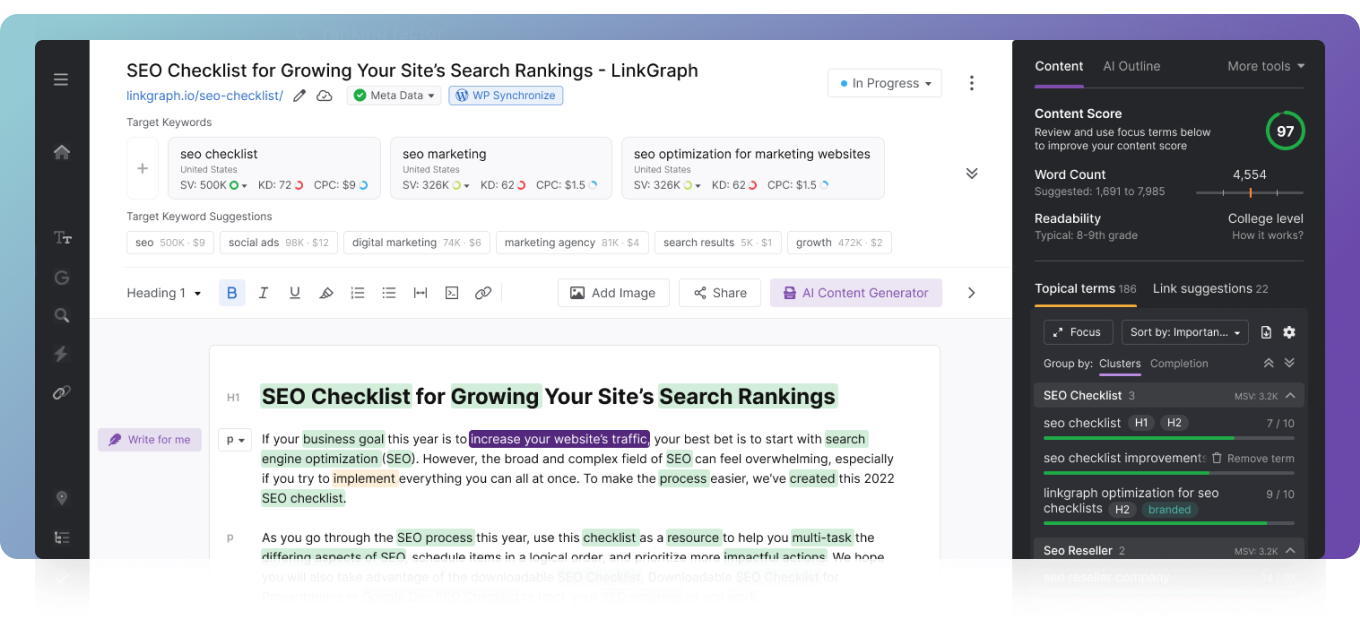1360x627 pixels.
Task: Add the social ads keyword suggestion
Action: (x=278, y=242)
